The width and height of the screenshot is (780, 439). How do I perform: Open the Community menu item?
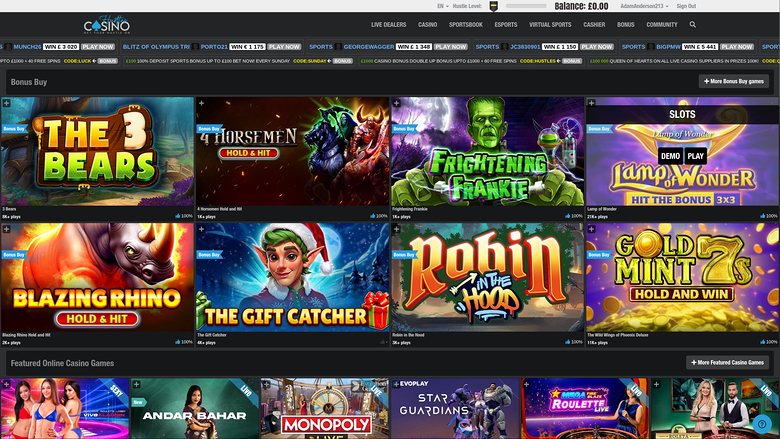tap(662, 24)
